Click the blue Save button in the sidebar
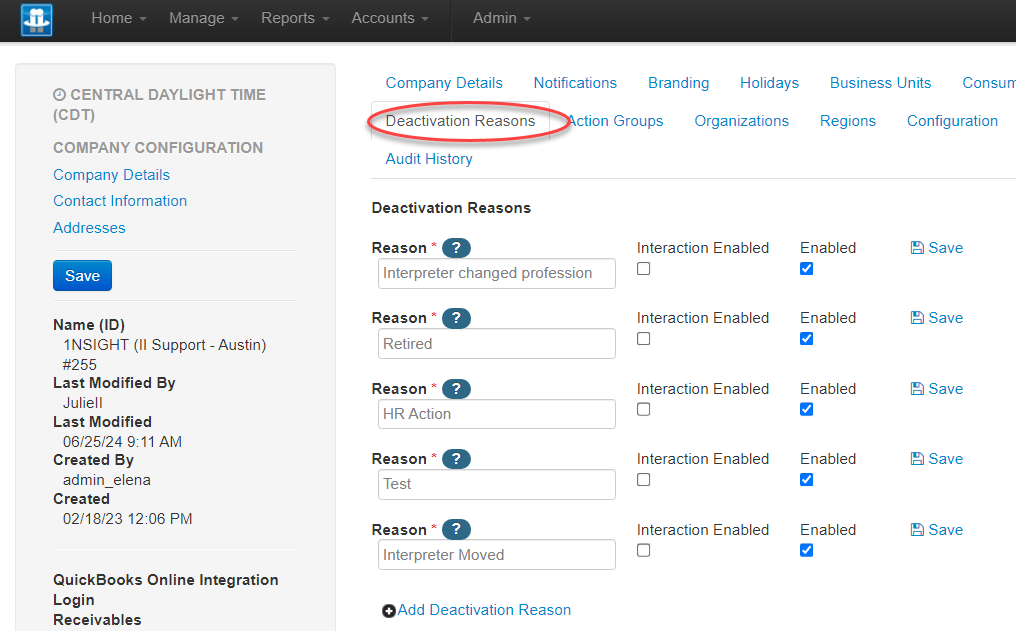The height and width of the screenshot is (631, 1016). (82, 275)
